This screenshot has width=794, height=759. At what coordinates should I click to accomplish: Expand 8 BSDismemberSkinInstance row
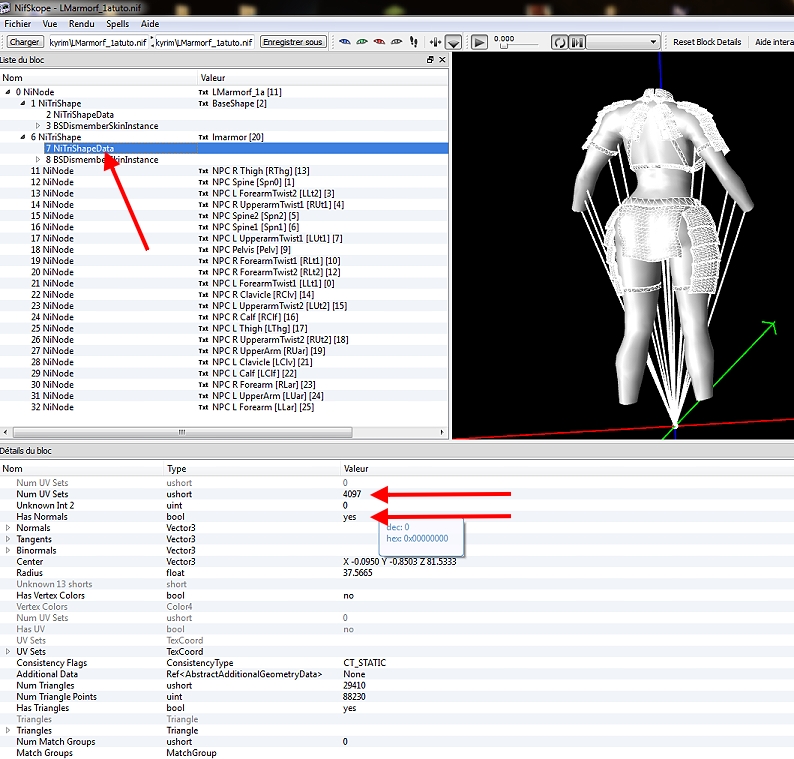pos(38,159)
